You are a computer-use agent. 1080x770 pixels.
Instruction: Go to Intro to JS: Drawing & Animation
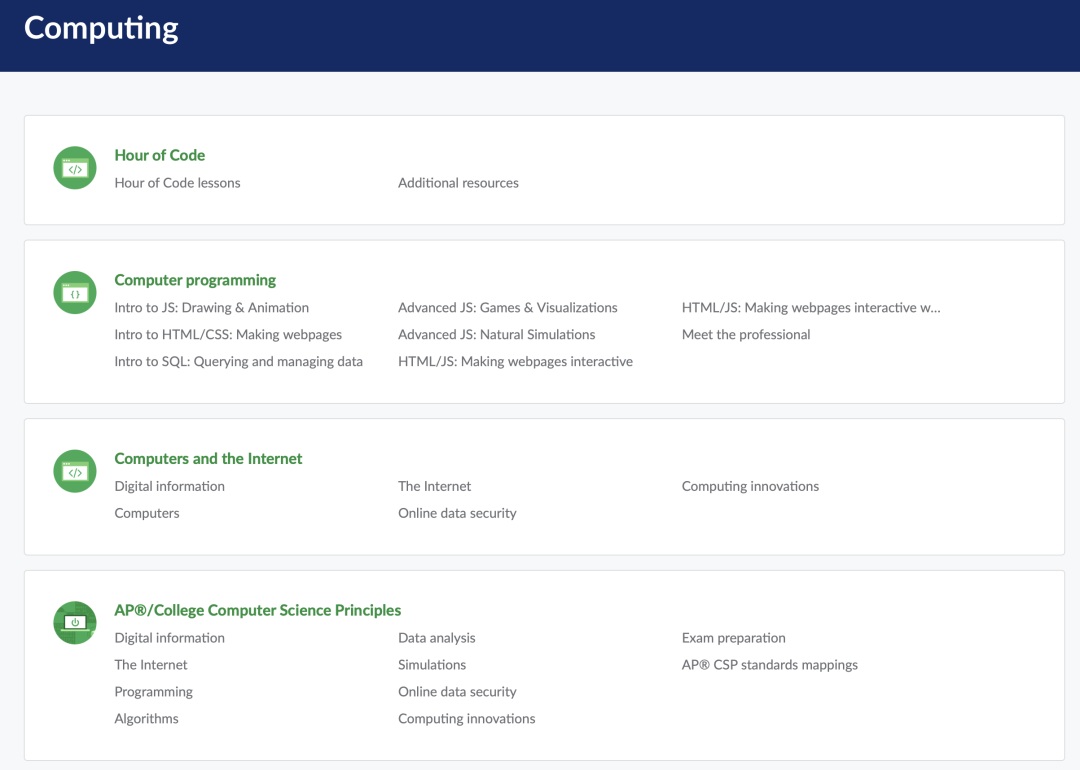click(x=211, y=307)
